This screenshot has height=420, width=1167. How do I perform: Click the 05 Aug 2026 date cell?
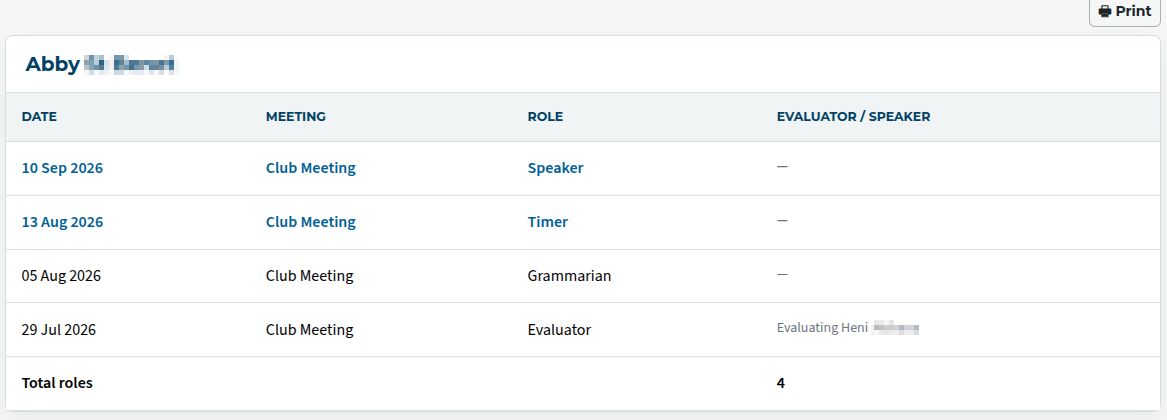tap(61, 276)
